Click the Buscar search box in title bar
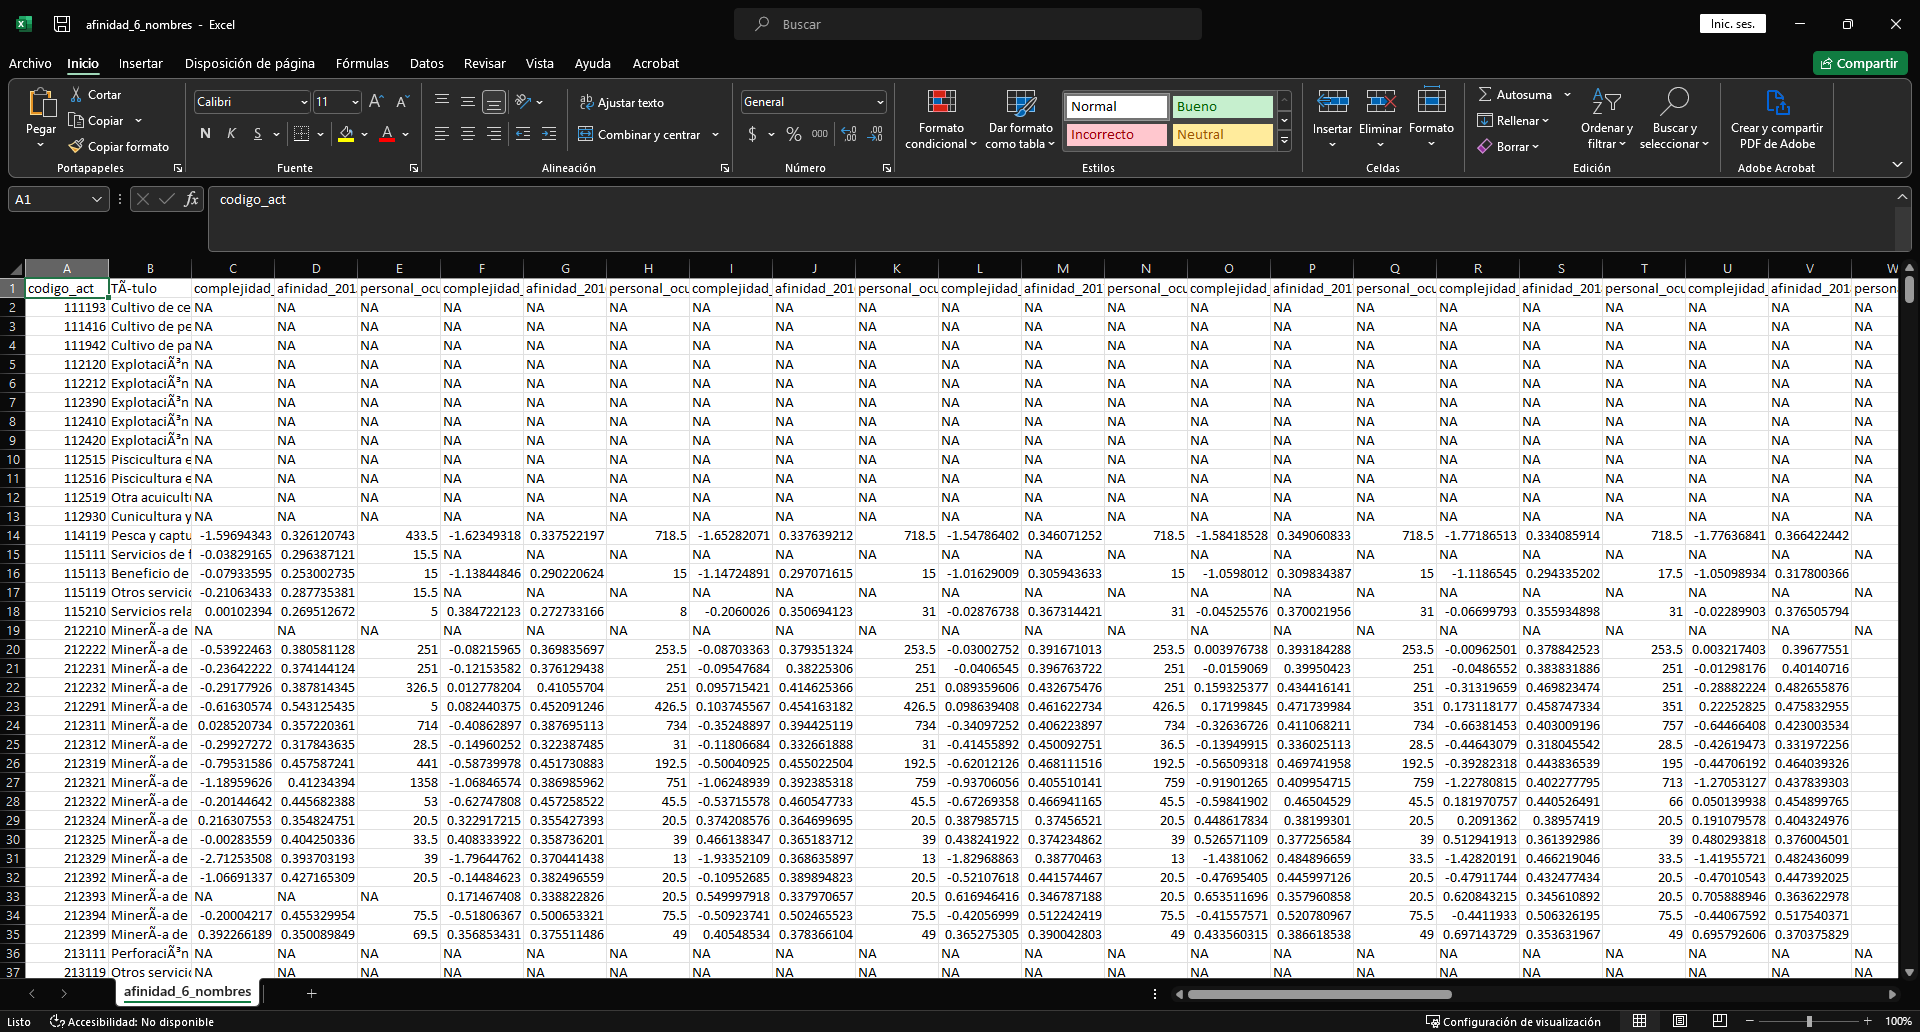 (x=967, y=24)
